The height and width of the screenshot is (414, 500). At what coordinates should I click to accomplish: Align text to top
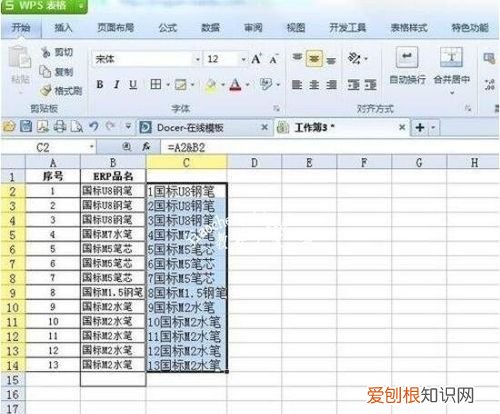[297, 58]
